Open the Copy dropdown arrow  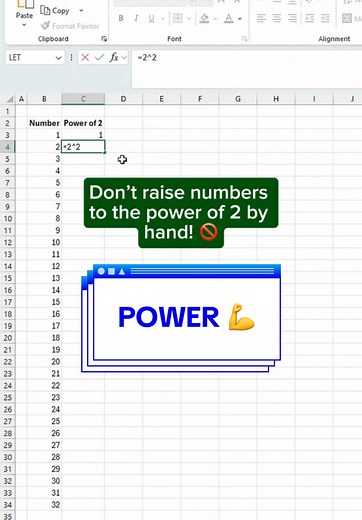pos(81,11)
